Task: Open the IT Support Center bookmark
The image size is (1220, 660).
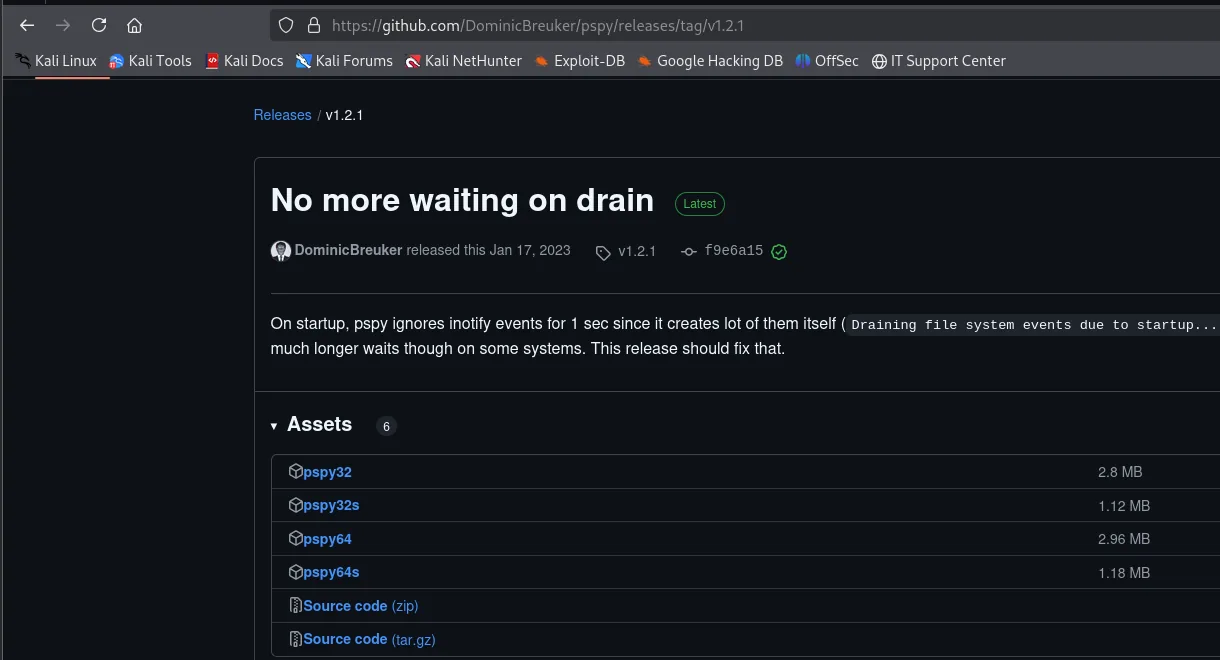Action: click(x=939, y=61)
